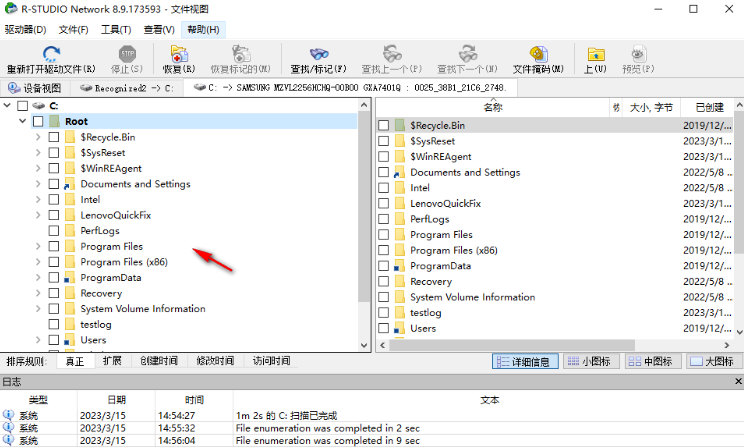Check Program Files (x86) checkbox in file list
Screen dimensions: 744x448
[383, 250]
